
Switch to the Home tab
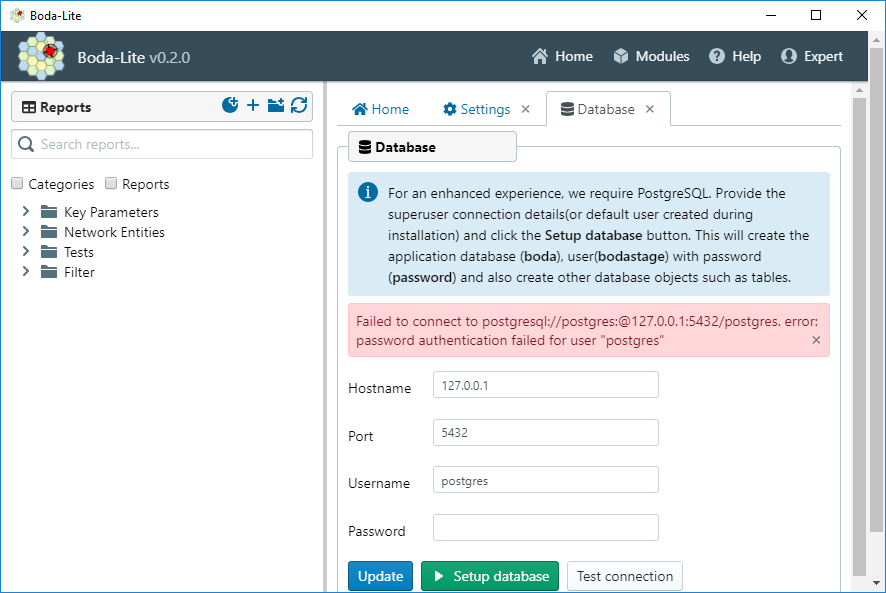[x=380, y=109]
